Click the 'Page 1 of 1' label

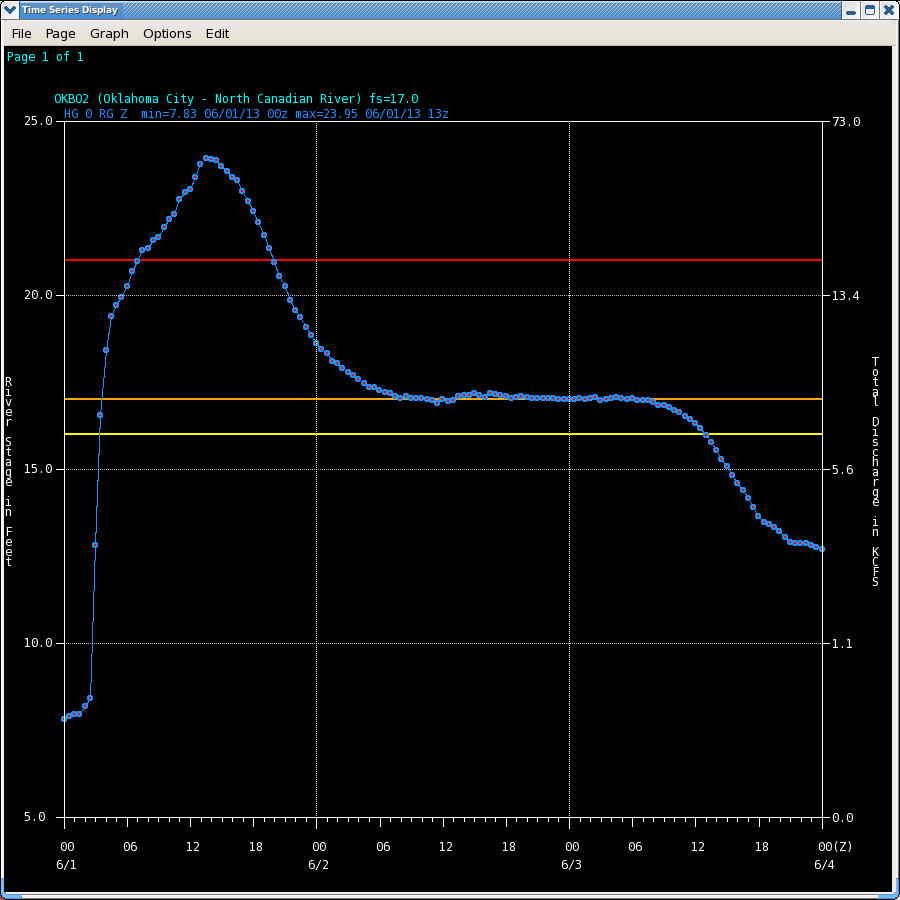[x=45, y=57]
